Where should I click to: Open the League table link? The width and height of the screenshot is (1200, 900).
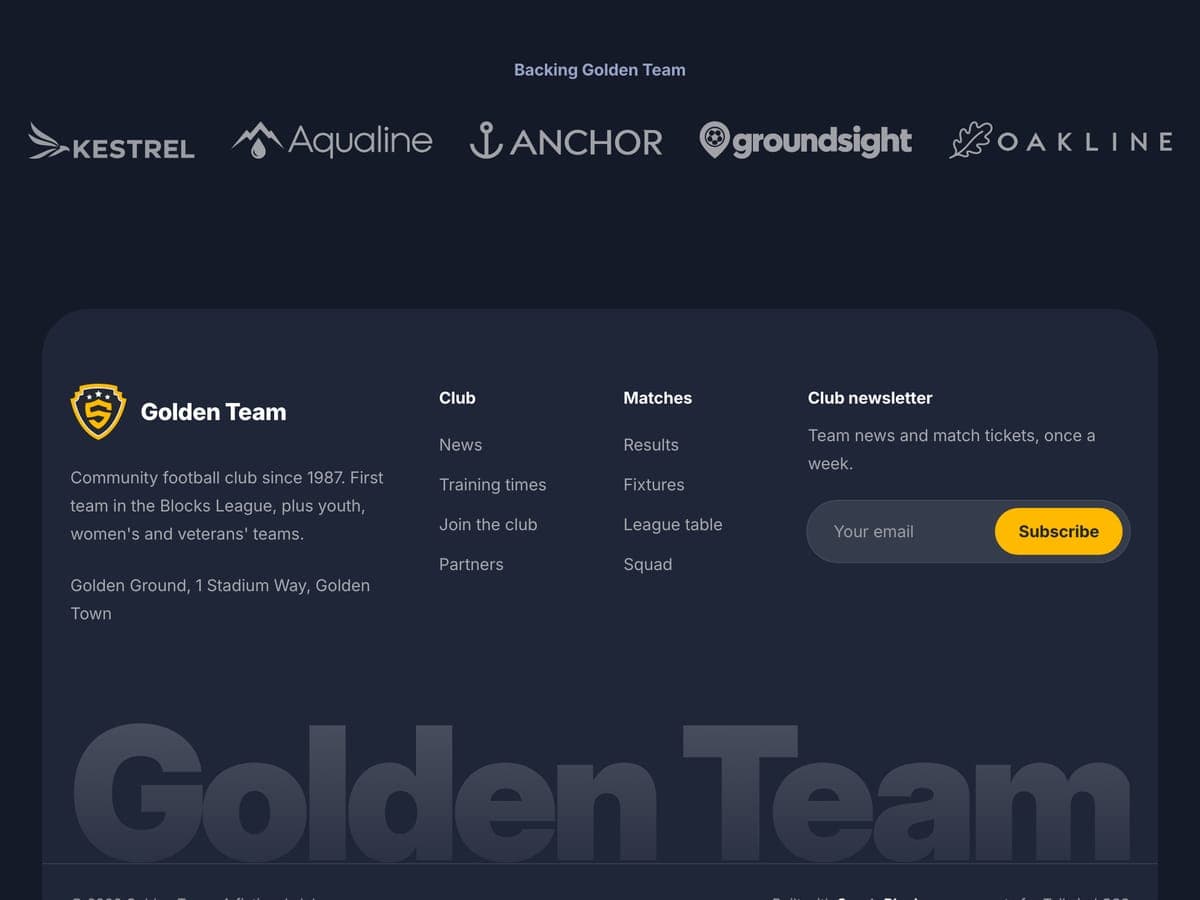672,525
